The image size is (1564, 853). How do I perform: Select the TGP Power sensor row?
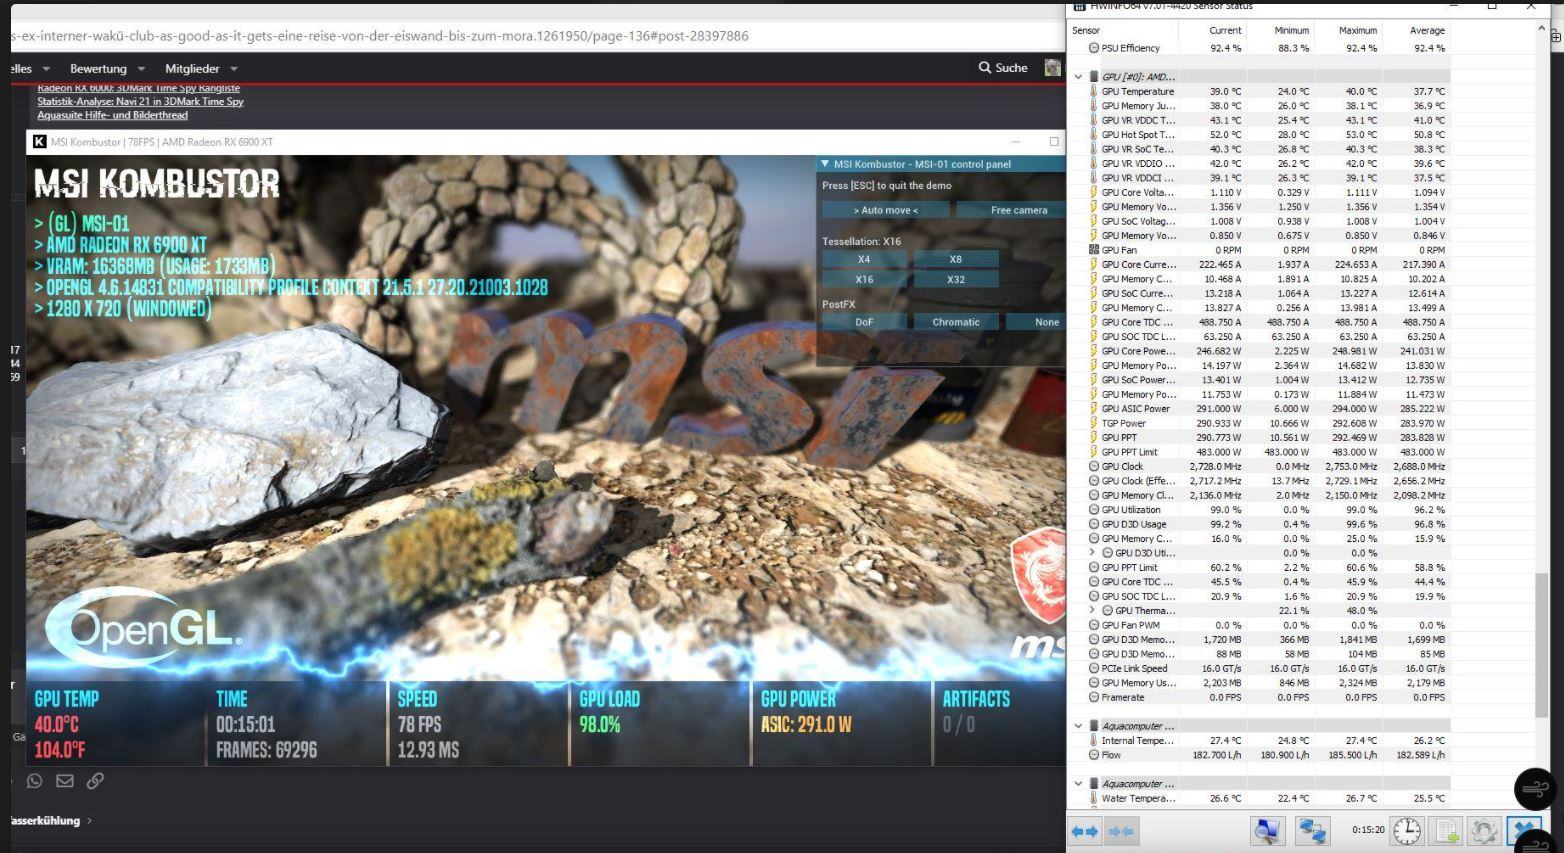1260,423
